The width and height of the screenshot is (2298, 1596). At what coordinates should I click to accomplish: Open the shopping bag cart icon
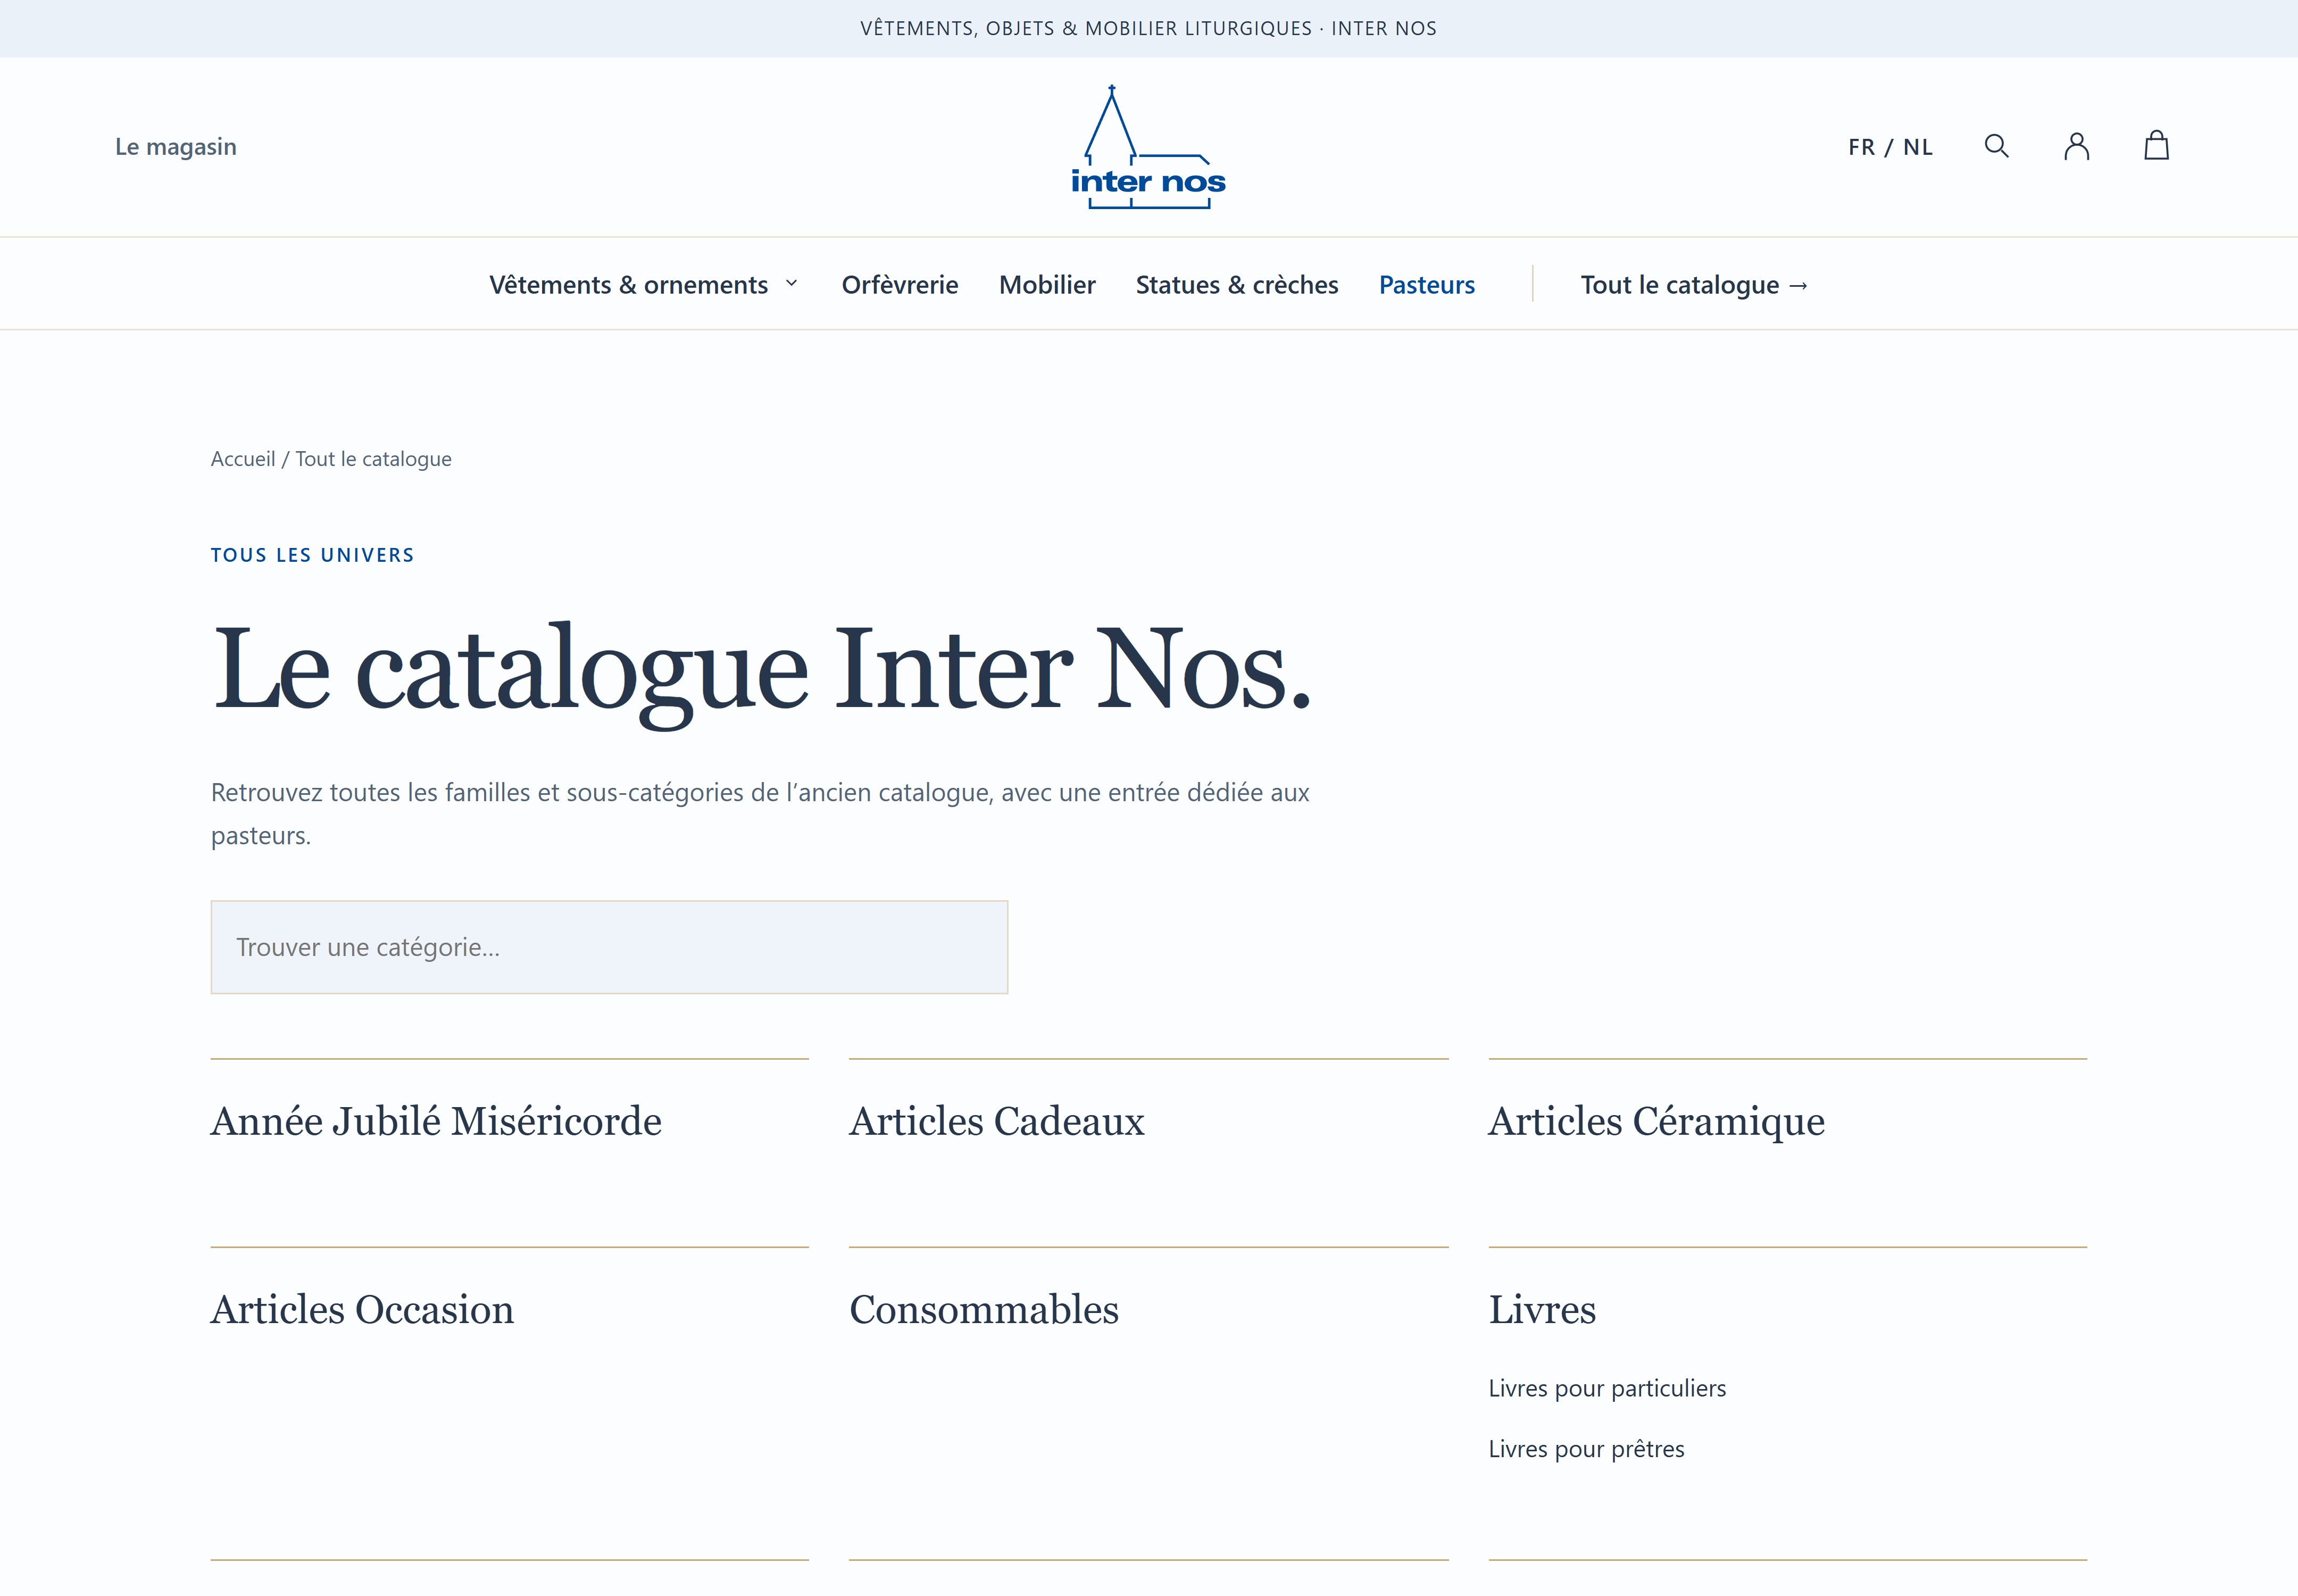(2156, 146)
